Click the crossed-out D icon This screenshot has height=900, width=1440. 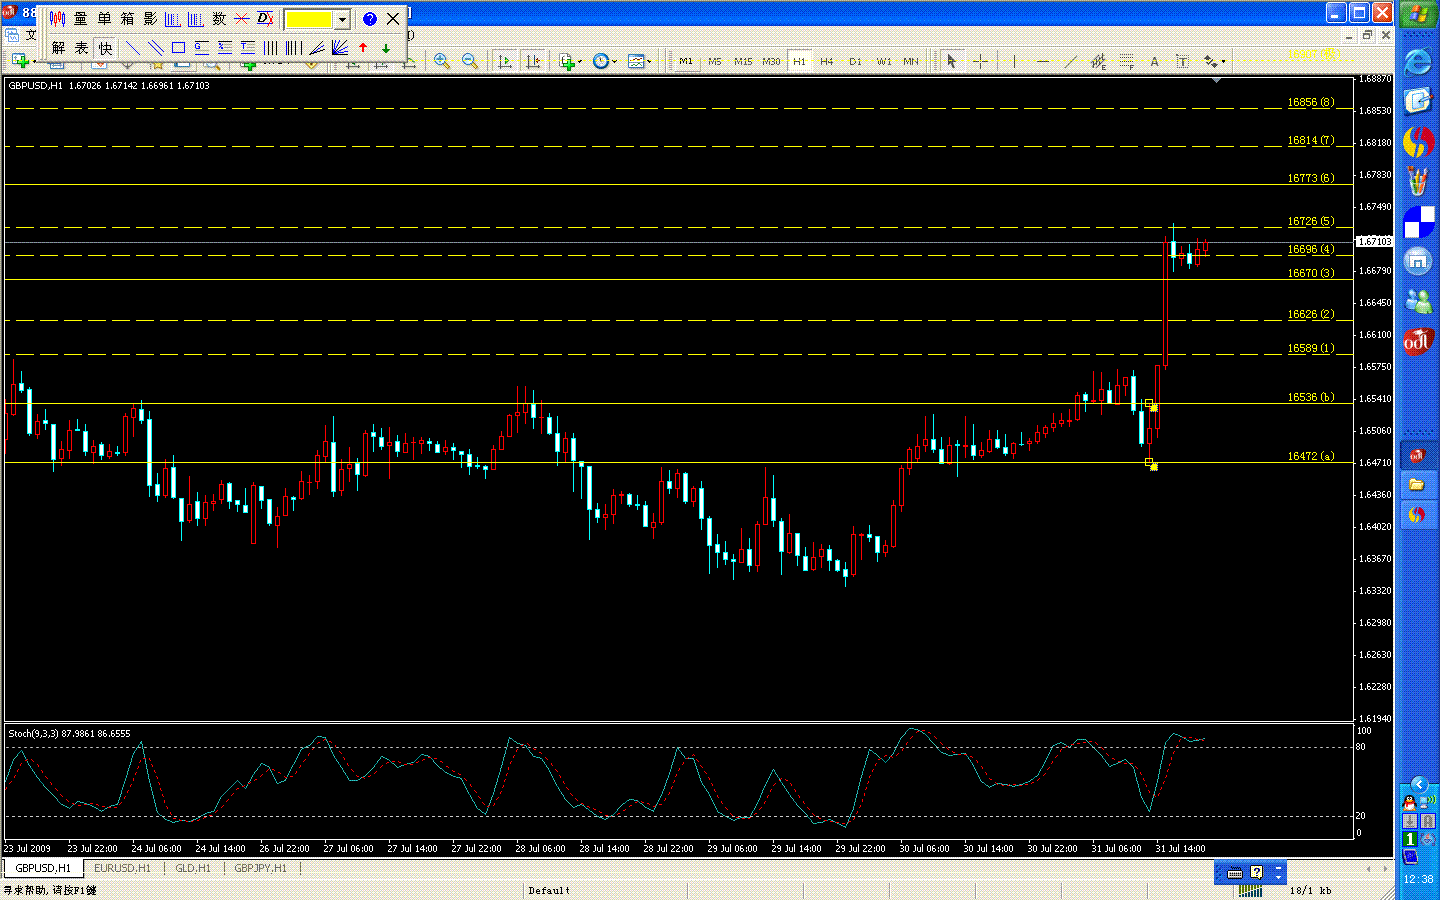pos(265,19)
